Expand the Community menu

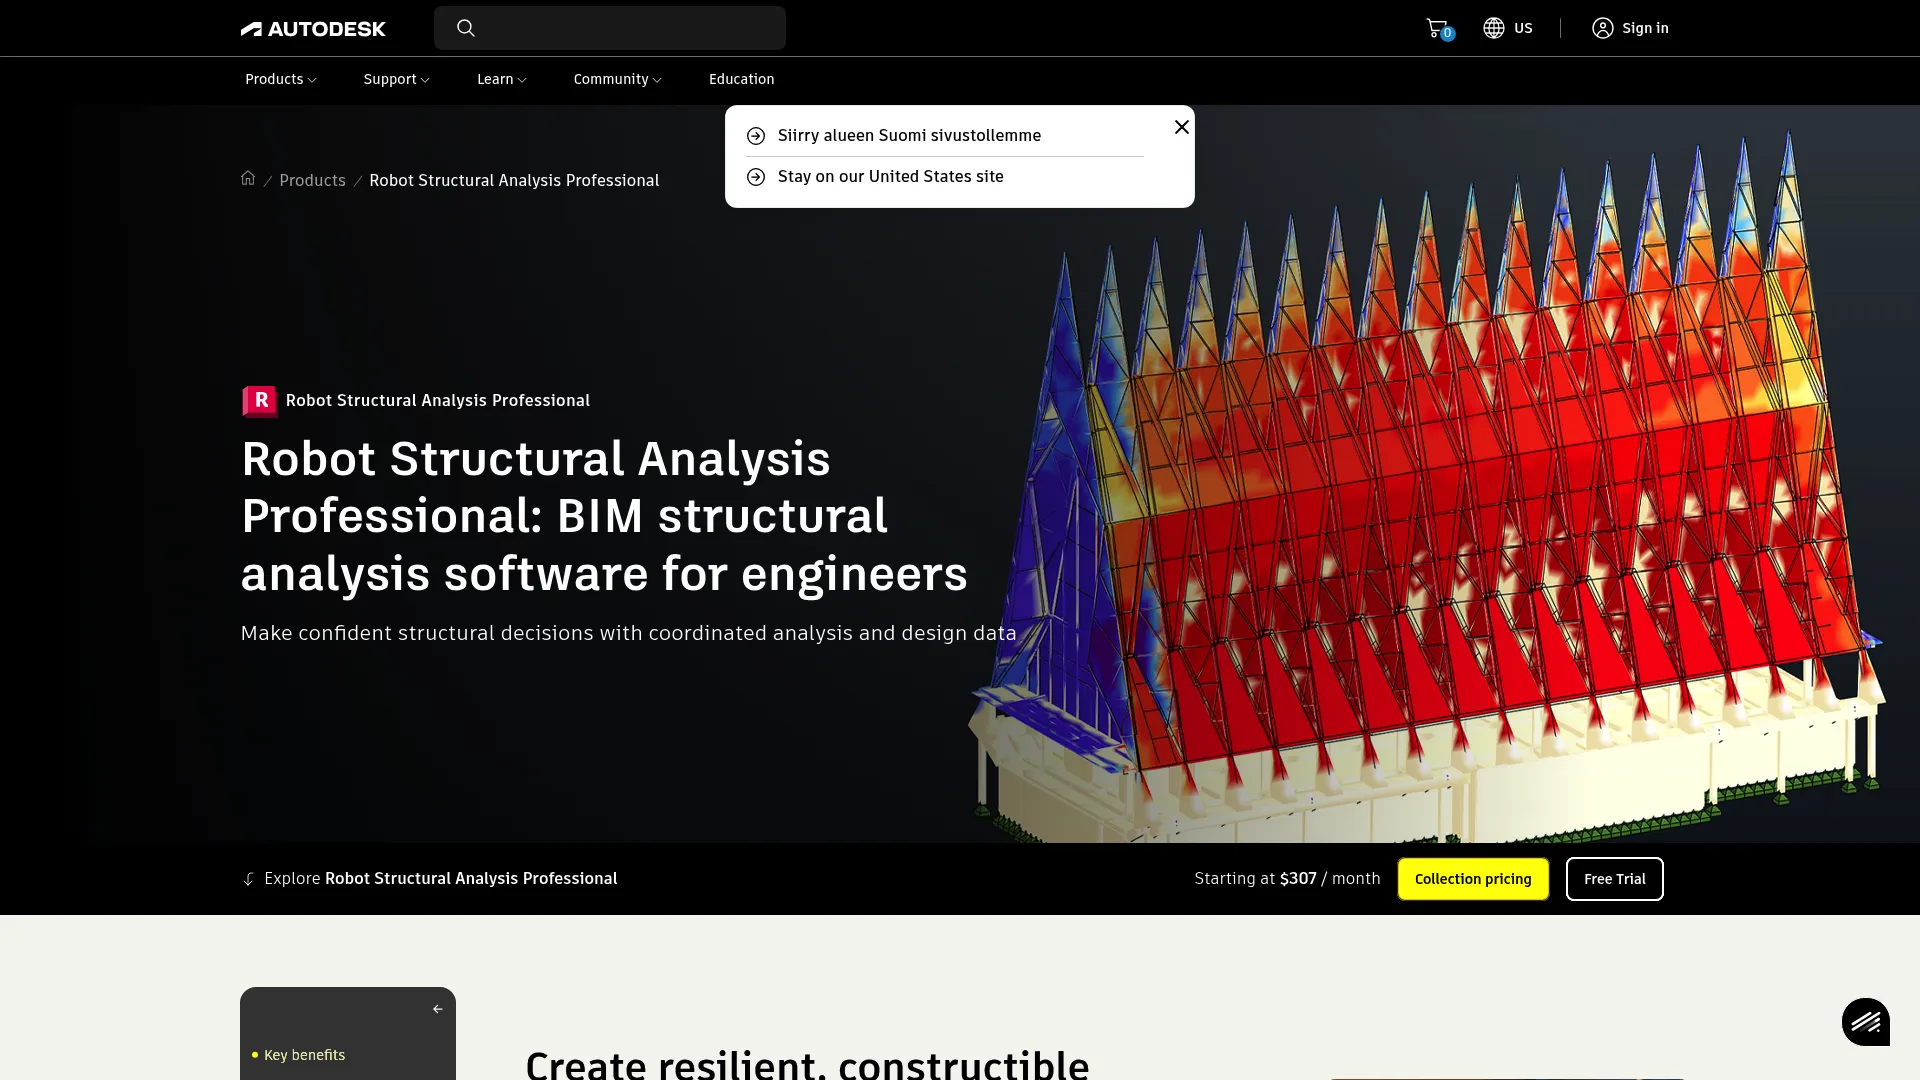click(x=618, y=79)
